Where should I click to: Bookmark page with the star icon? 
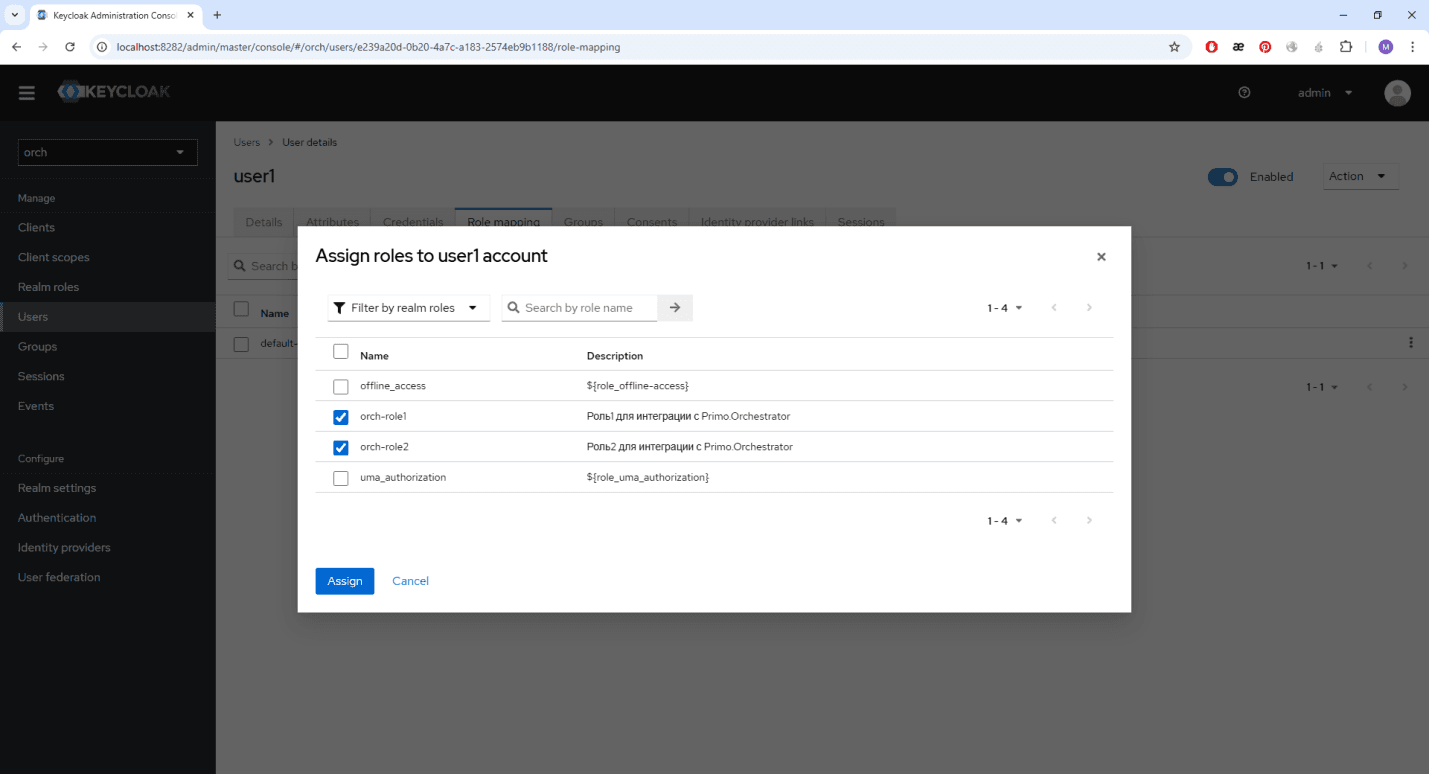coord(1174,47)
